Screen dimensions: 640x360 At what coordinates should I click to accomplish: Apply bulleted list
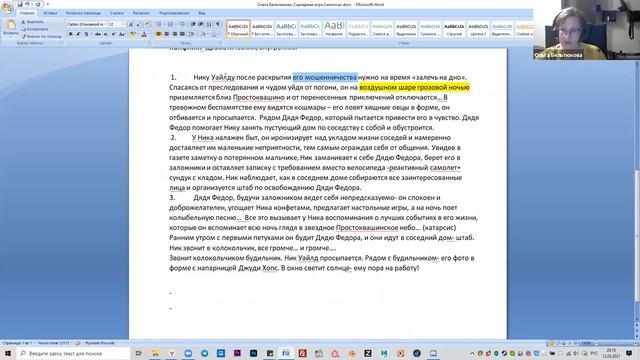(x=159, y=24)
